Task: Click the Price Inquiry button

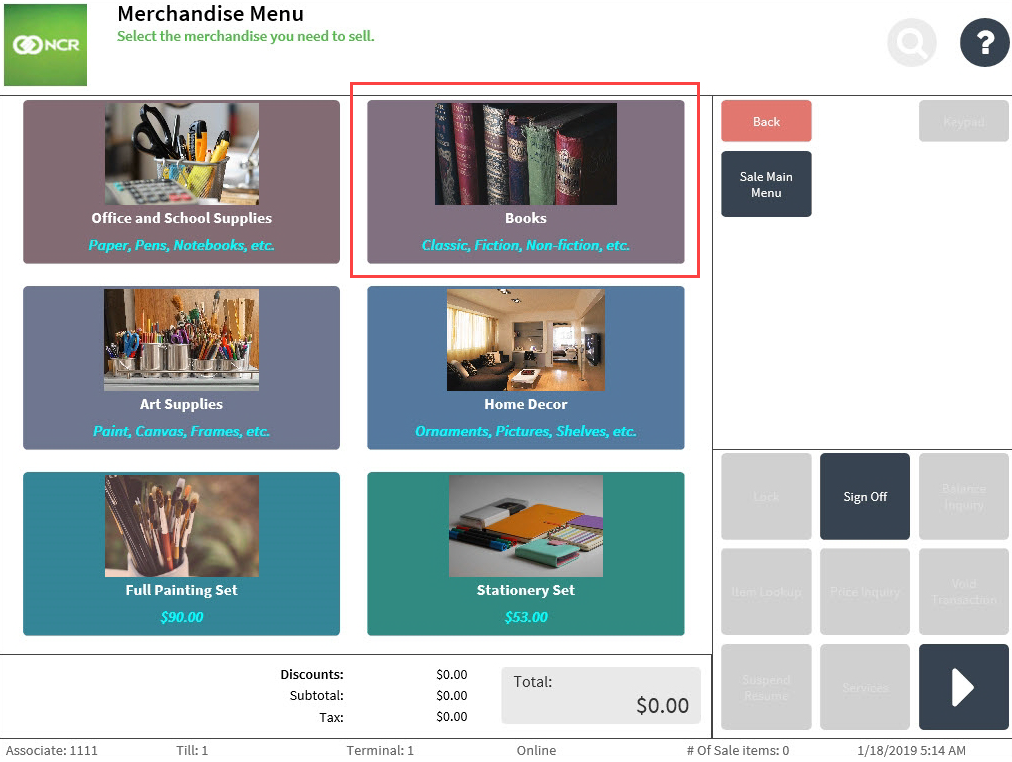Action: tap(865, 592)
